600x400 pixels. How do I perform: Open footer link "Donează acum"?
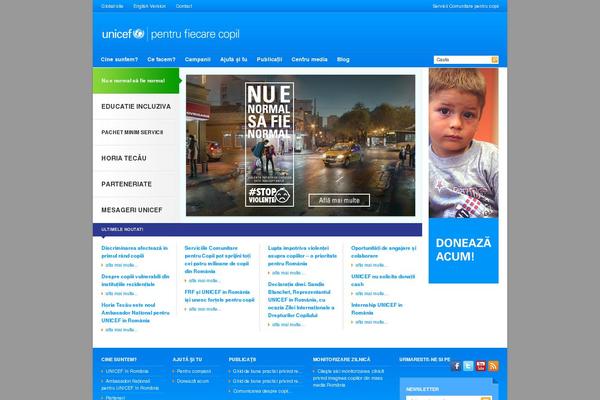[x=192, y=381]
